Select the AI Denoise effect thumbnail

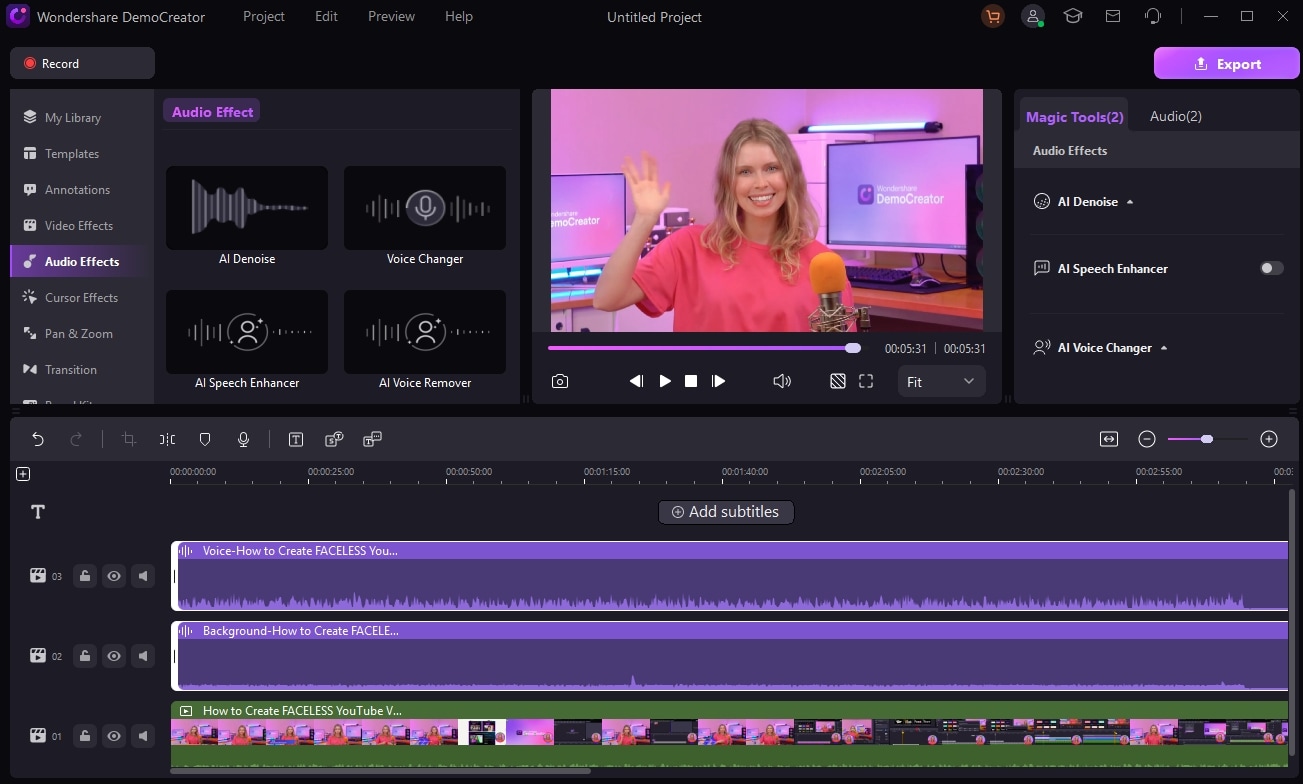[x=247, y=208]
